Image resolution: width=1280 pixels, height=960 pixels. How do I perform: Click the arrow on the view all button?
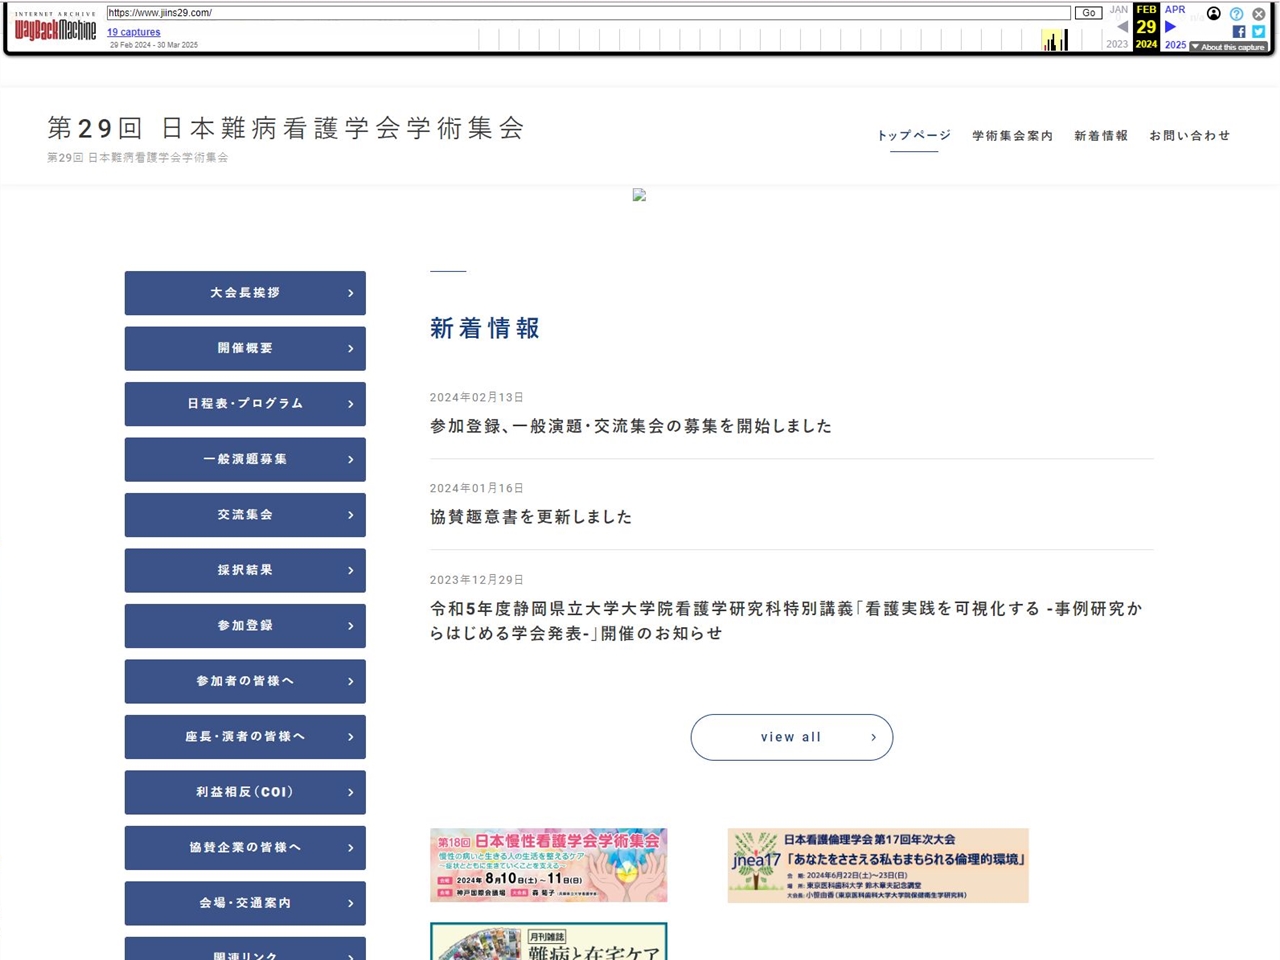tap(873, 737)
